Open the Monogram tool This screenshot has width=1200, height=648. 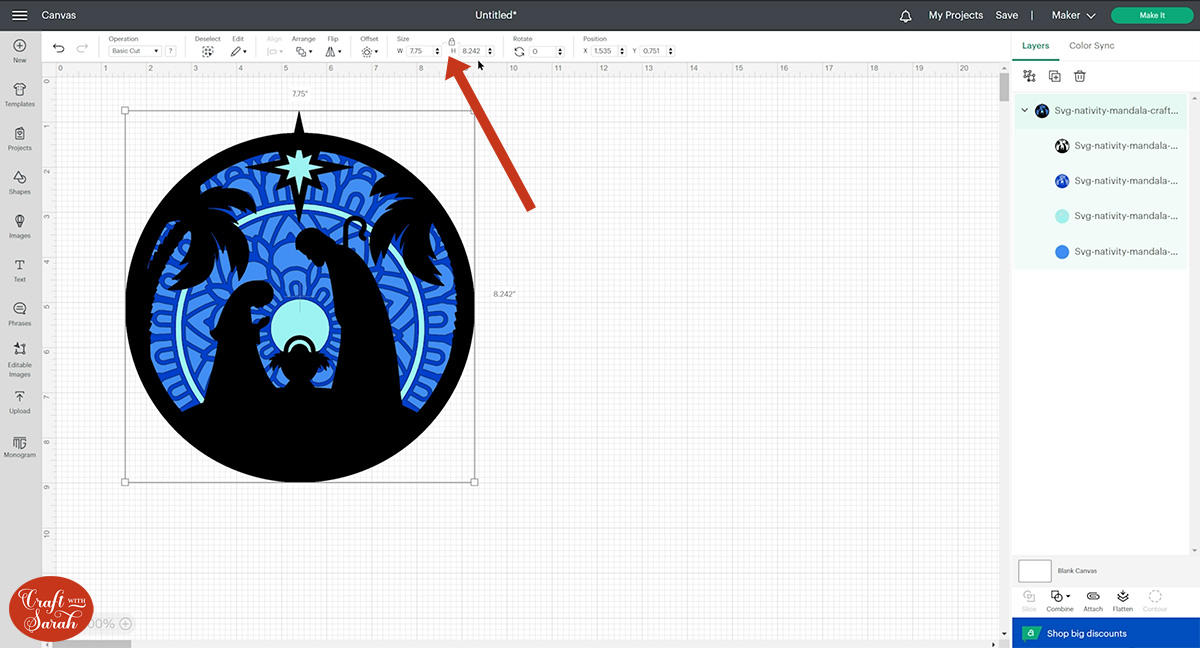[20, 447]
